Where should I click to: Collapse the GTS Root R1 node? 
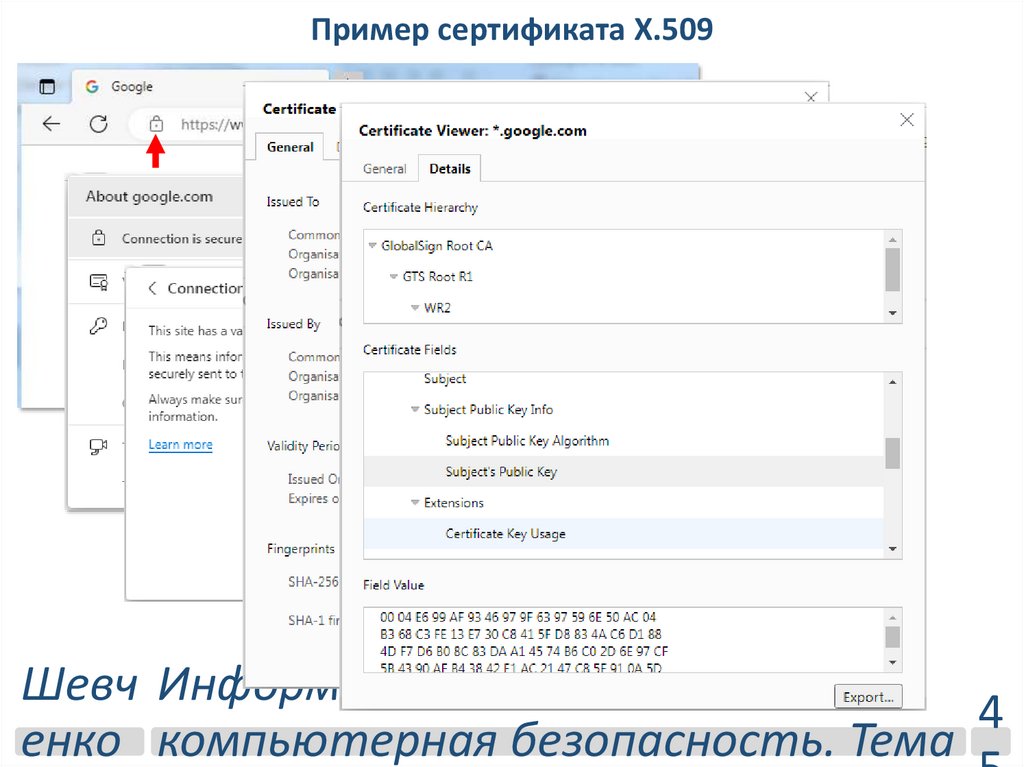[393, 276]
